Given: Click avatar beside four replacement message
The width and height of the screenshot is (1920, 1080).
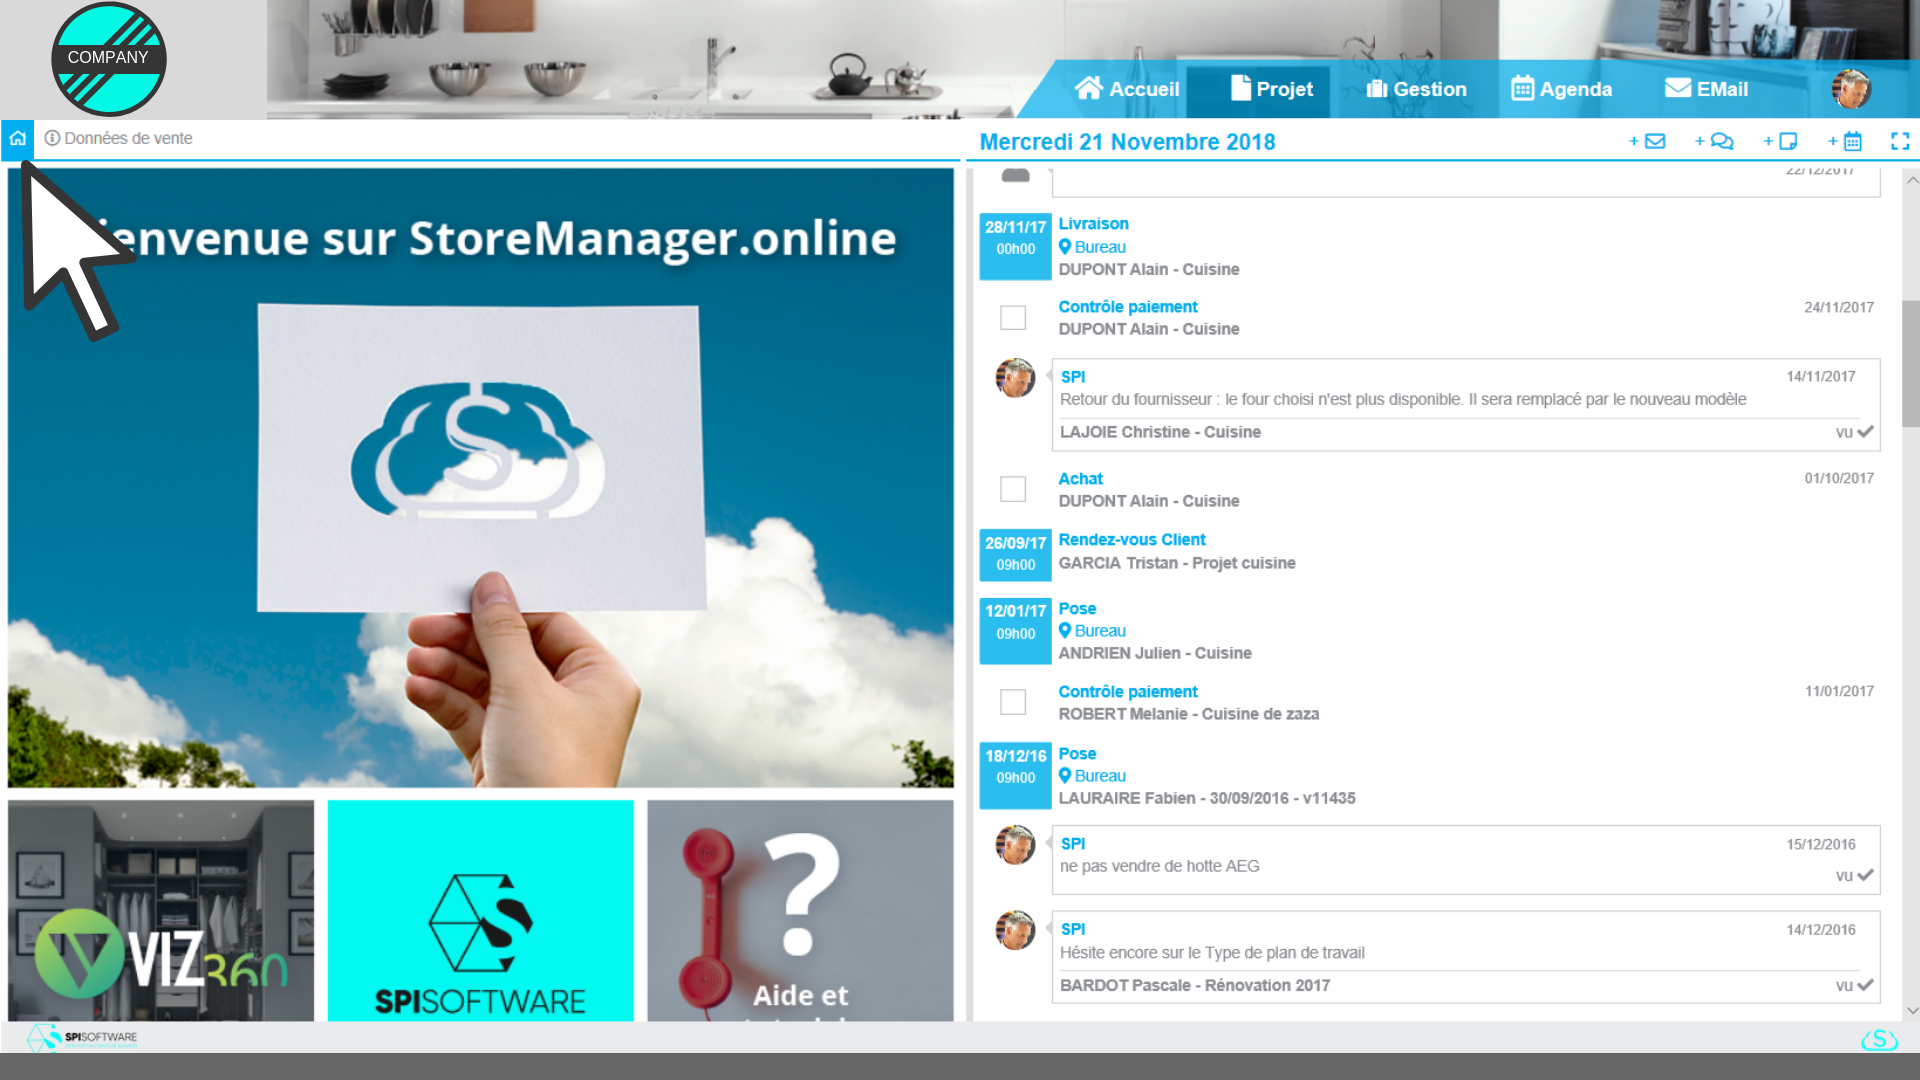Looking at the screenshot, I should [x=1015, y=378].
